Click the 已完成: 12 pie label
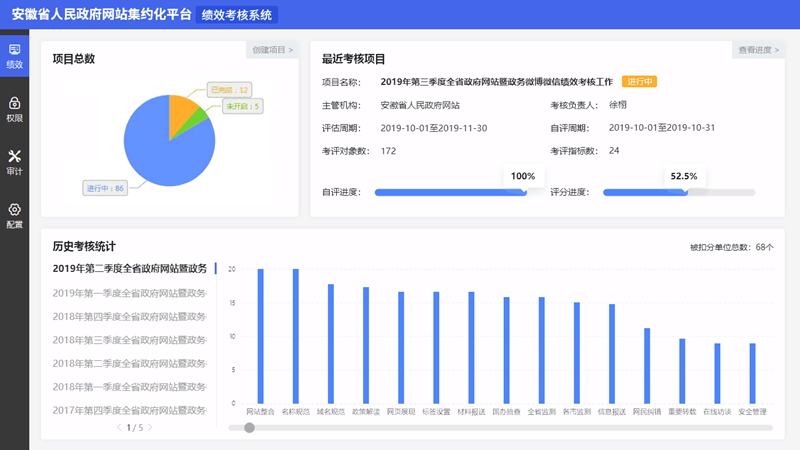 click(229, 90)
